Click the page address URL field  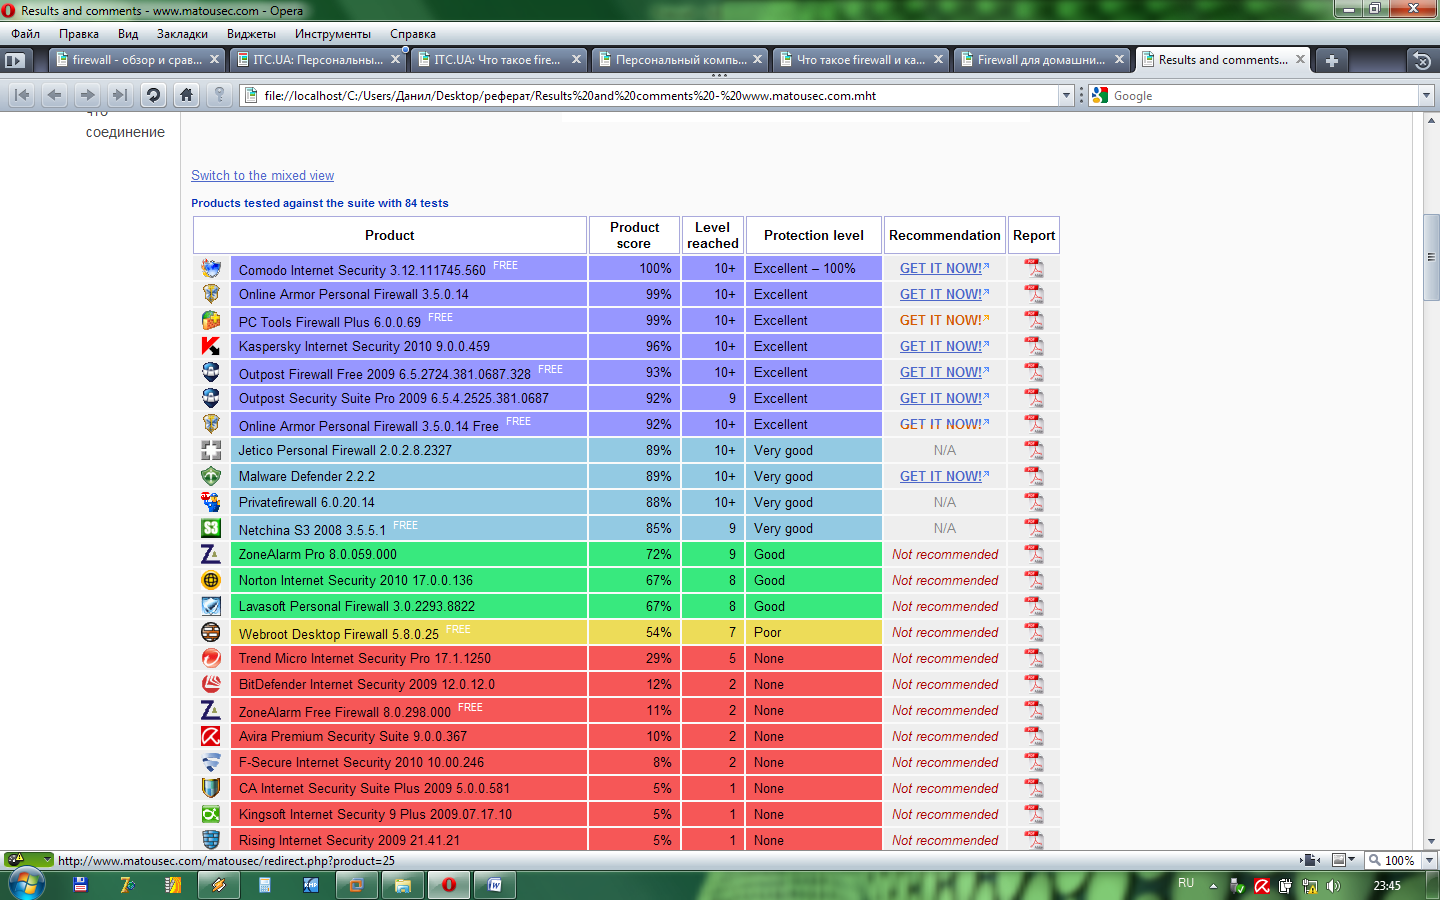pos(659,96)
